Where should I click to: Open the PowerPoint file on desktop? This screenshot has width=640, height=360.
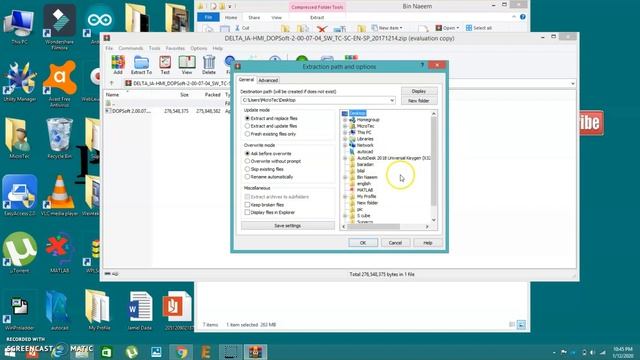tap(178, 310)
